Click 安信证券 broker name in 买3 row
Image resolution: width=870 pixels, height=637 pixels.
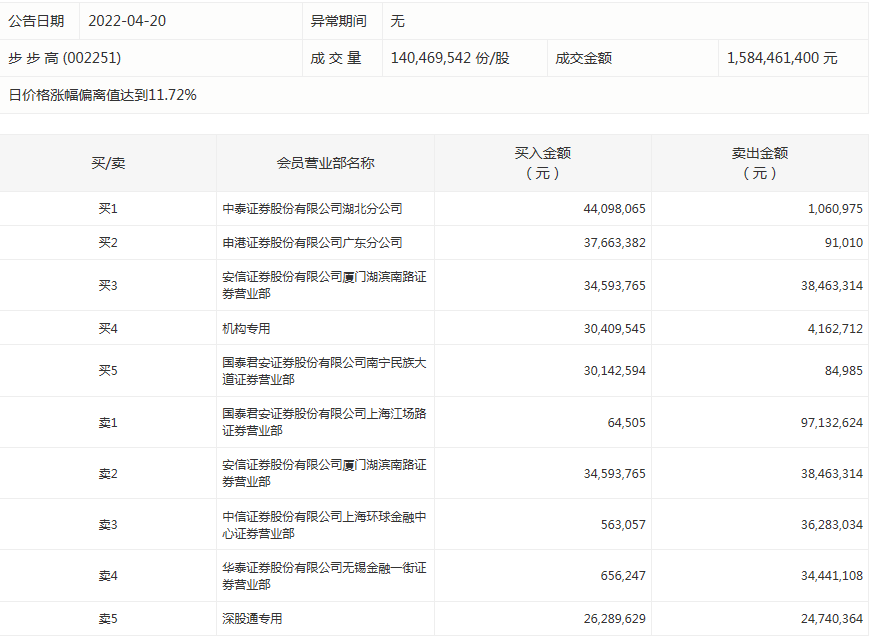click(324, 285)
